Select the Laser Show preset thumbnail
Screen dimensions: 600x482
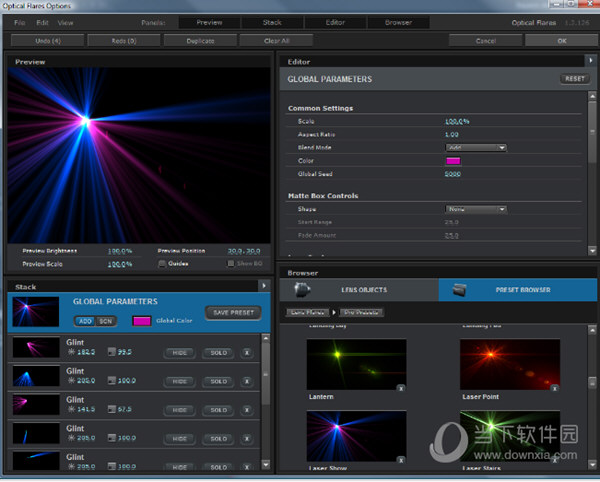pyautogui.click(x=356, y=436)
